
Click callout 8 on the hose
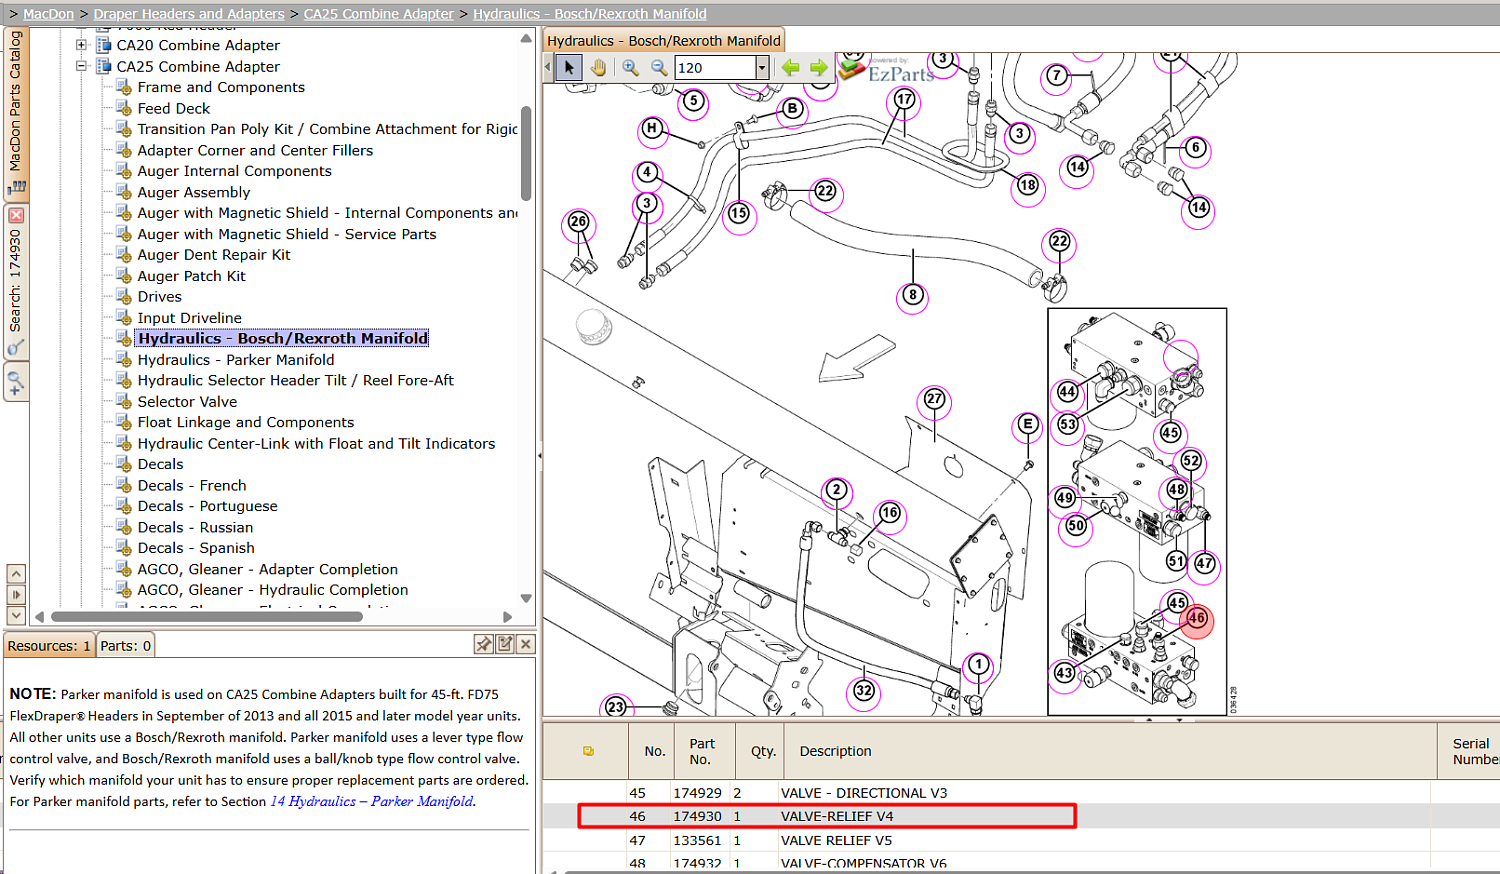tap(912, 295)
